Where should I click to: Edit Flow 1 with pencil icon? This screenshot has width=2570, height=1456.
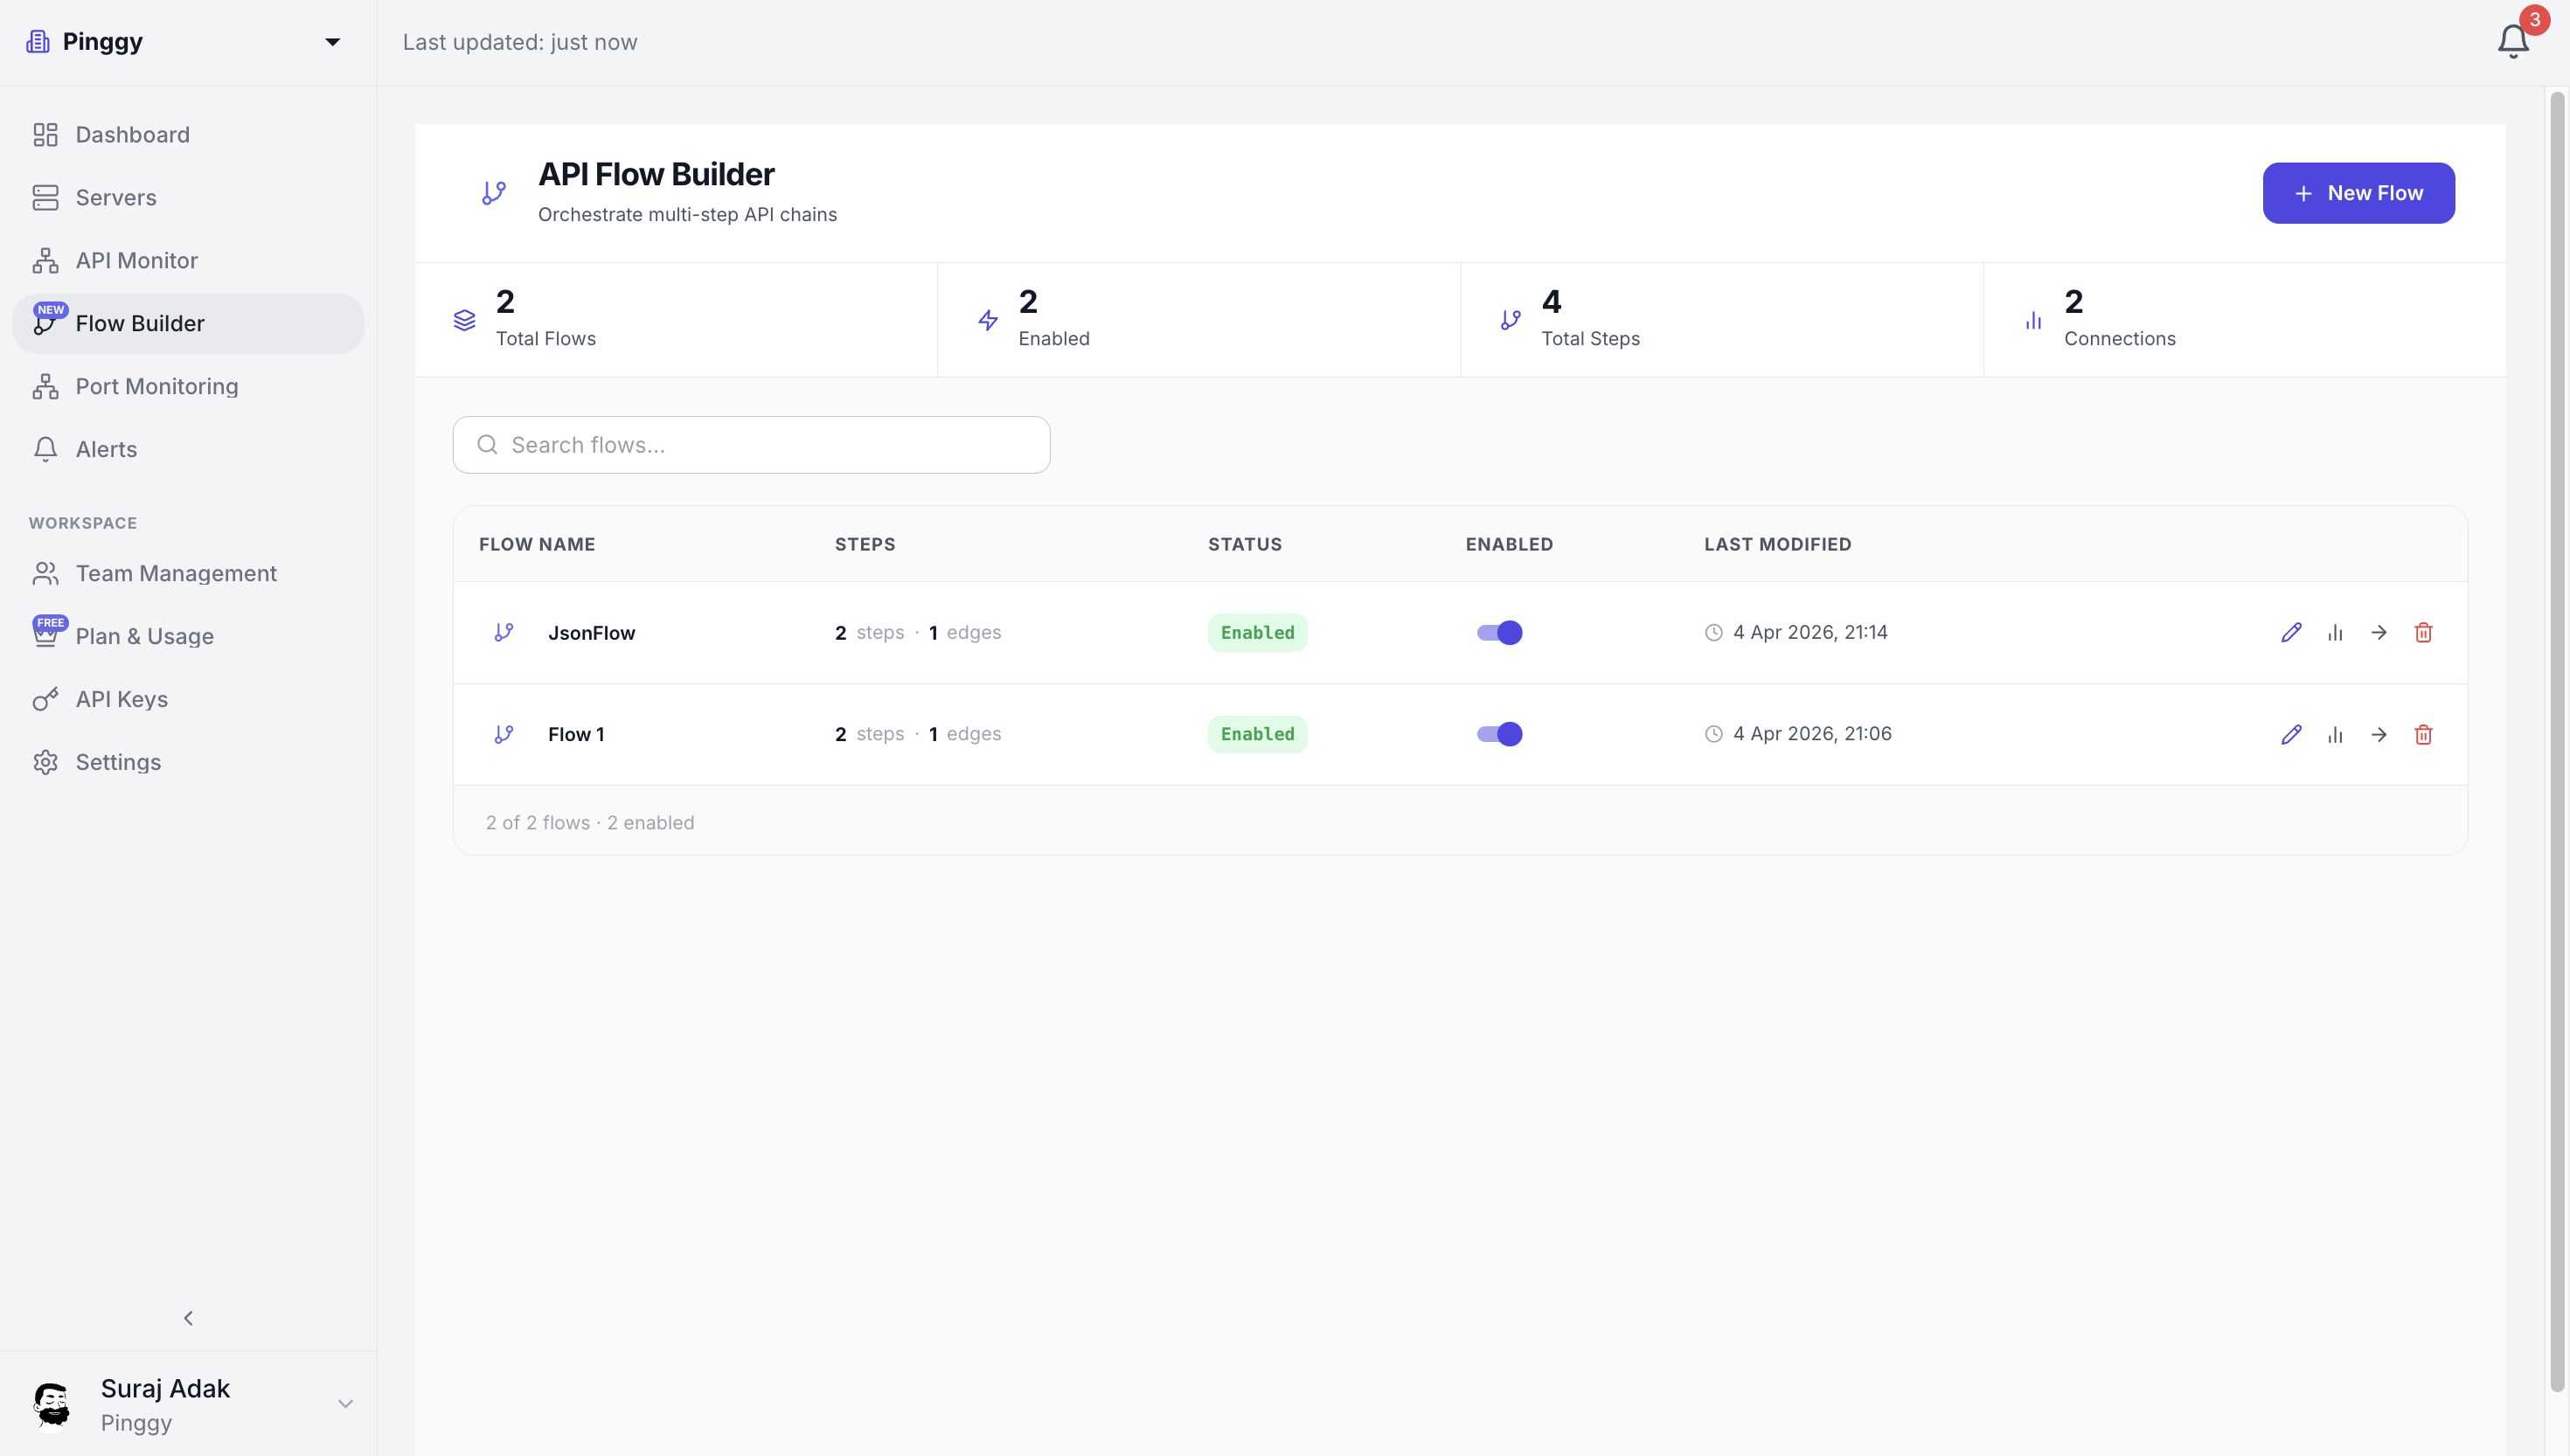pyautogui.click(x=2291, y=734)
